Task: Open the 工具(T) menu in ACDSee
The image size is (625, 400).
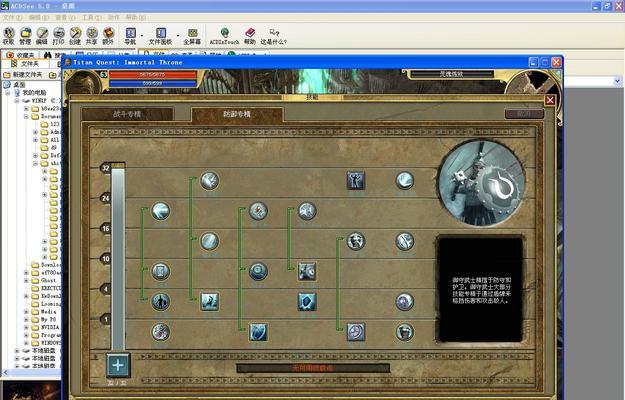Action: tap(91, 17)
